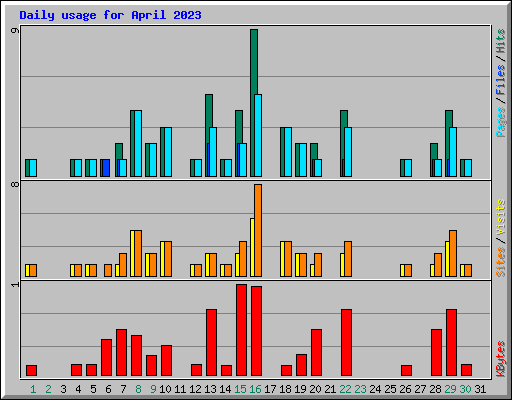The height and width of the screenshot is (400, 512).
Task: Click the red KBytes legend label
Action: [x=500, y=359]
